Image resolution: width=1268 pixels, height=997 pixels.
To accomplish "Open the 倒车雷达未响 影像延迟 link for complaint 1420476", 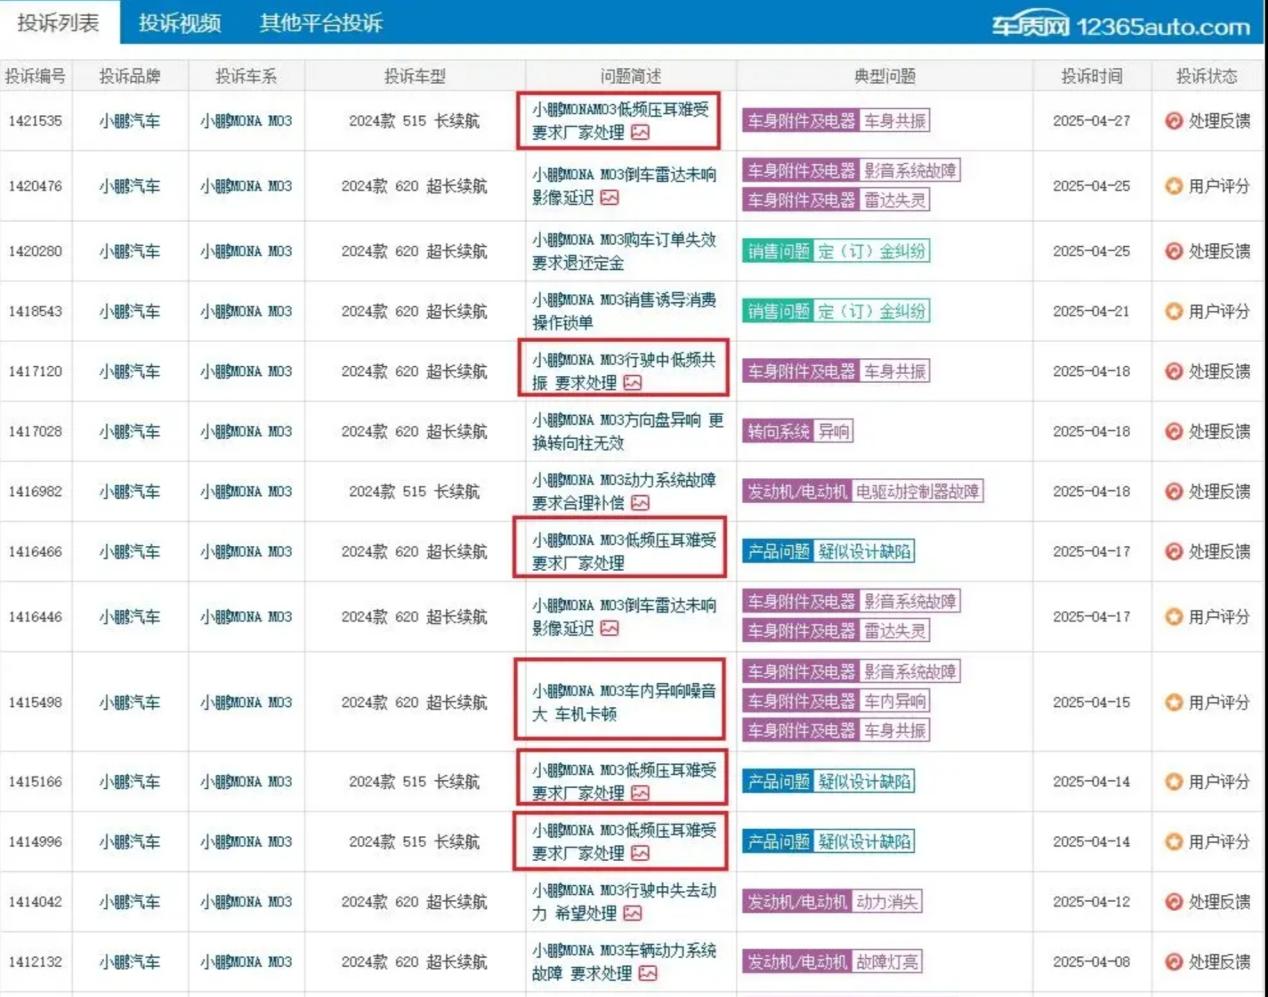I will (624, 186).
